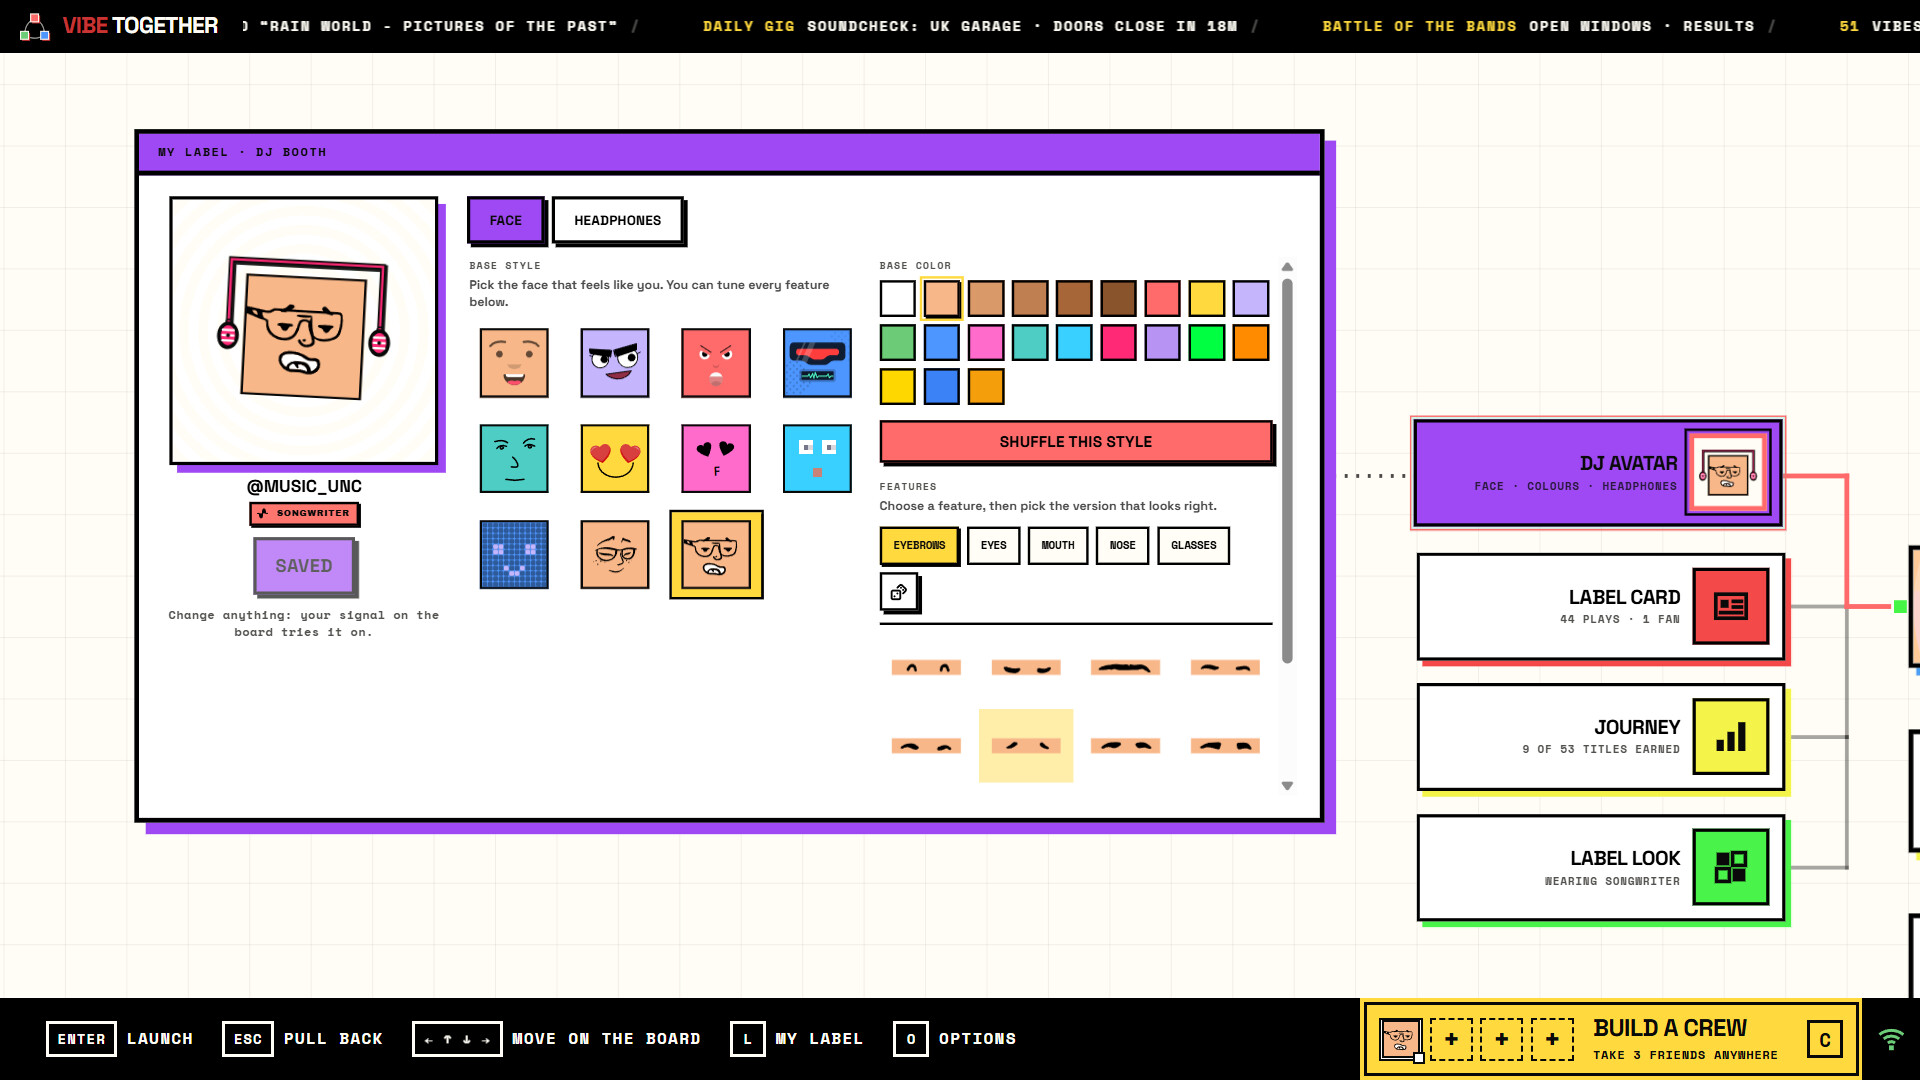The height and width of the screenshot is (1080, 1920).
Task: Click the Esc Pull Back key hint
Action: coord(303,1039)
